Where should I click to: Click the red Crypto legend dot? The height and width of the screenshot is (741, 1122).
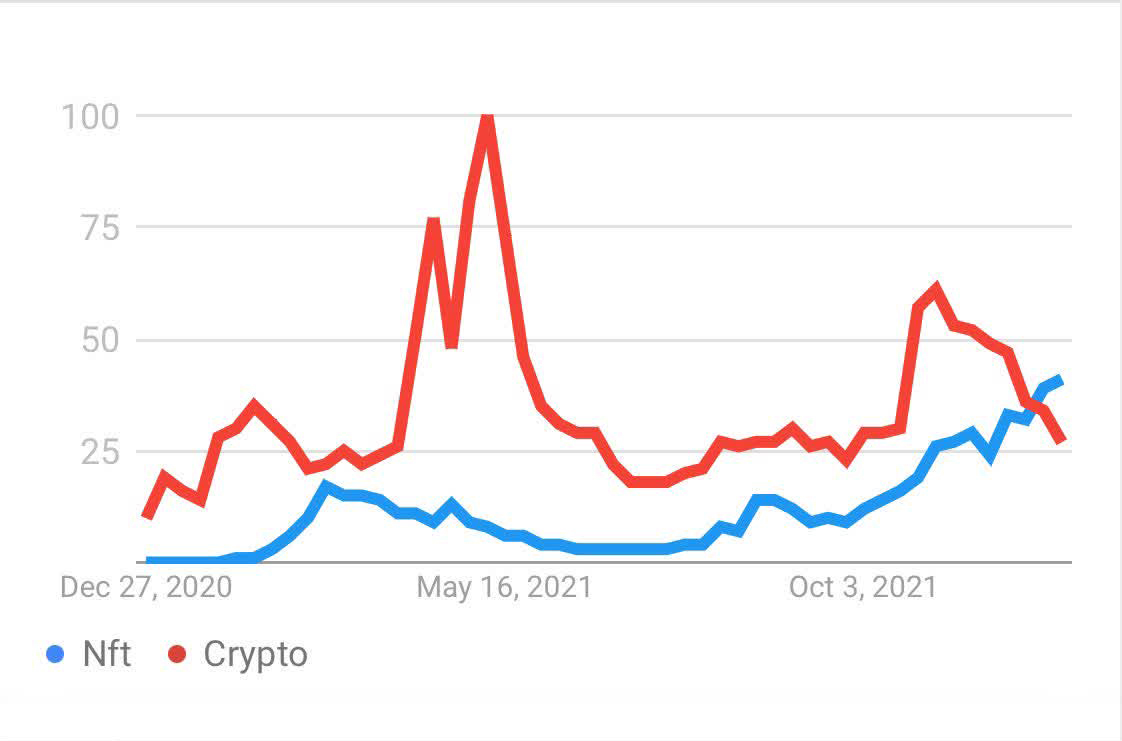(178, 655)
